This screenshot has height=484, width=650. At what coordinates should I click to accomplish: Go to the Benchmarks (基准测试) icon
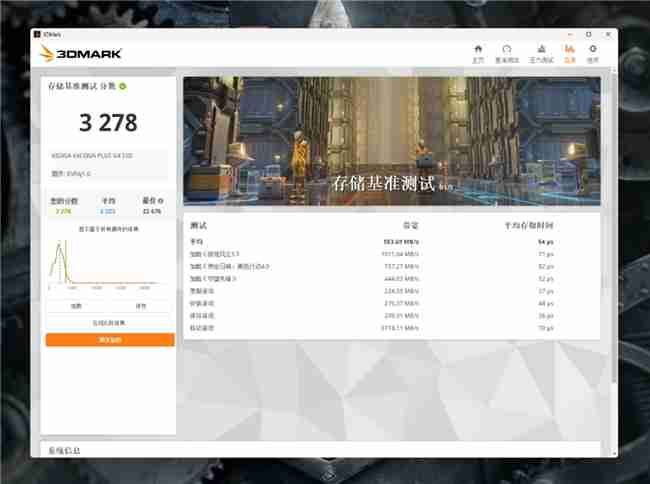pyautogui.click(x=507, y=52)
